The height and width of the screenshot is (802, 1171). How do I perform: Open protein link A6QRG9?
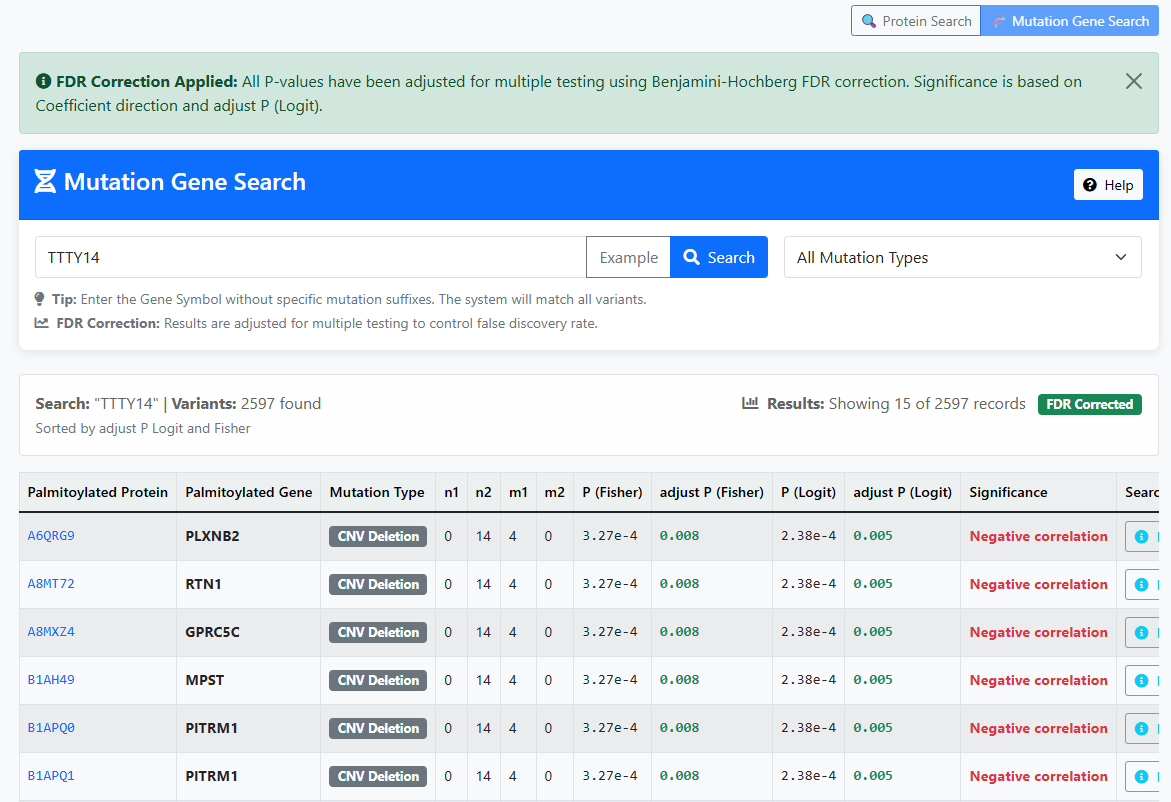51,535
